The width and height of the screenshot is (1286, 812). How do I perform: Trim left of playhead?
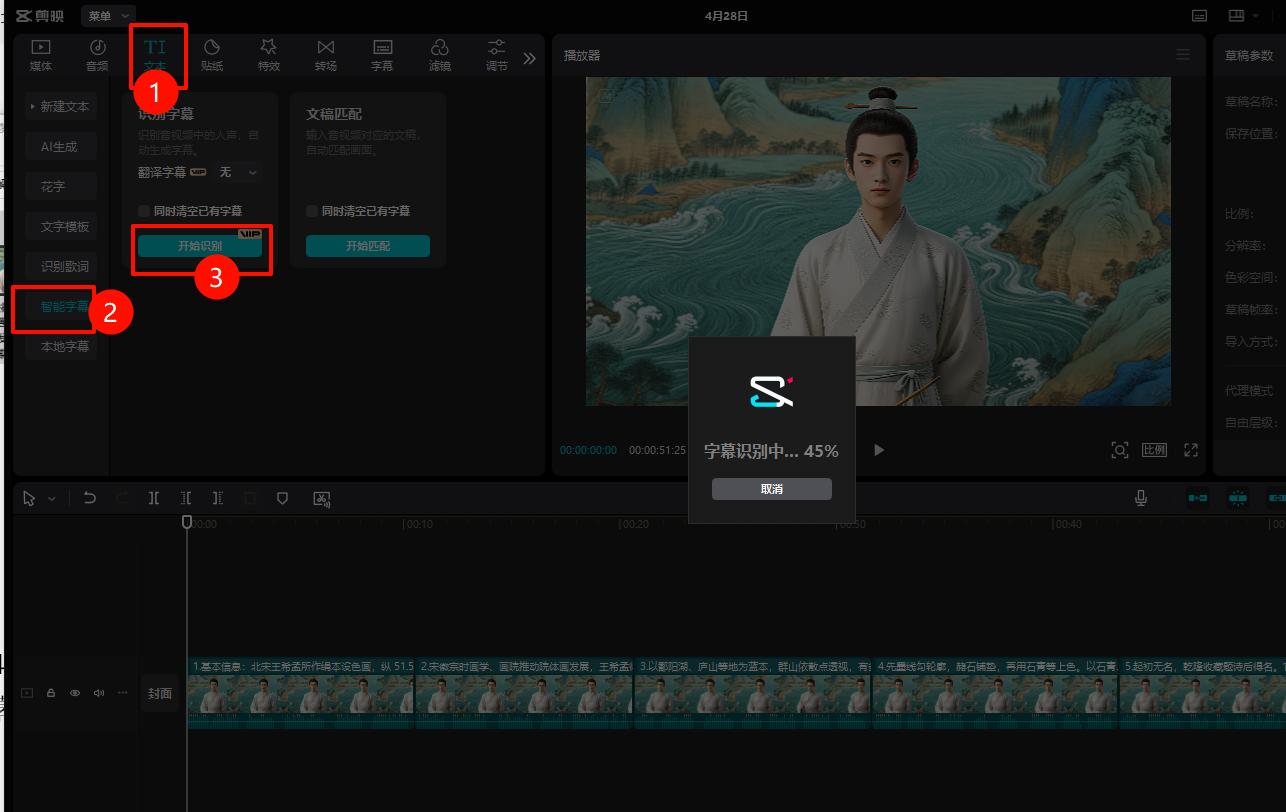(x=186, y=497)
